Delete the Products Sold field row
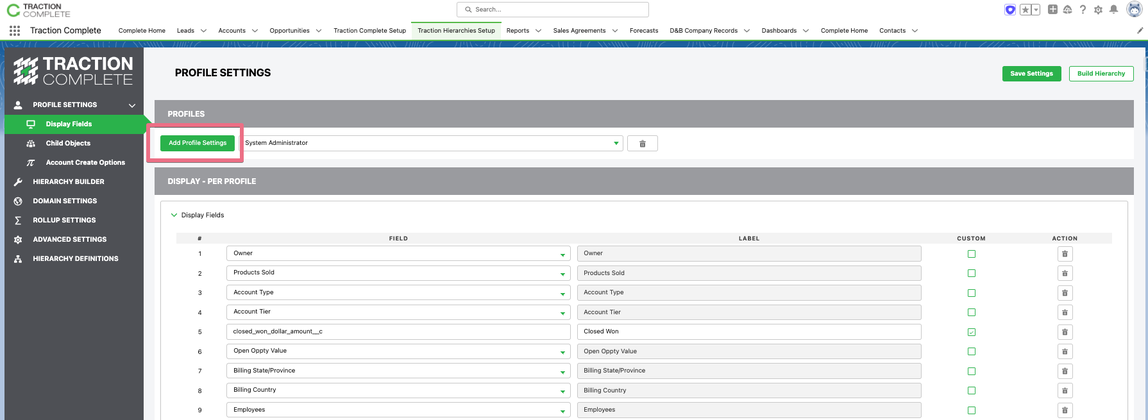Viewport: 1148px width, 420px height. tap(1065, 273)
